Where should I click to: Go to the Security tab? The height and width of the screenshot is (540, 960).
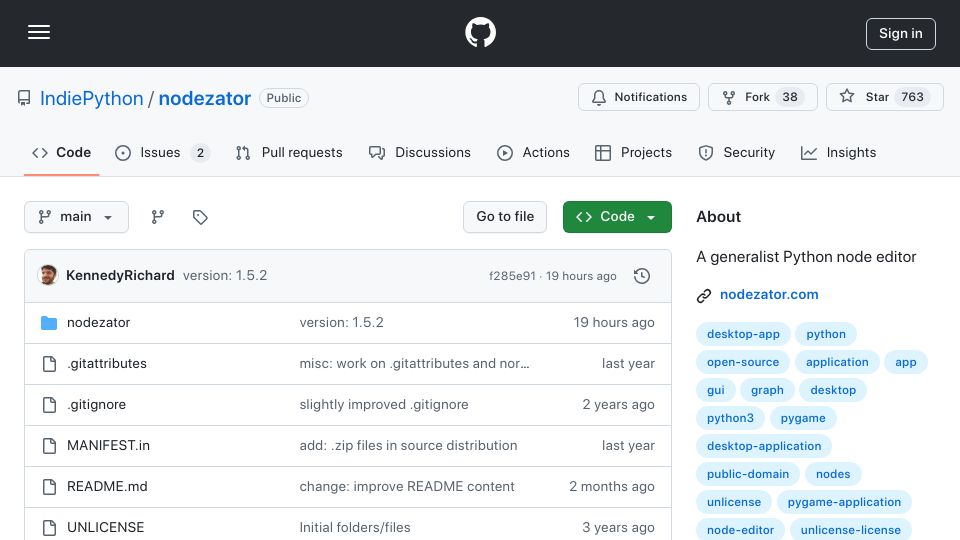[x=737, y=152]
